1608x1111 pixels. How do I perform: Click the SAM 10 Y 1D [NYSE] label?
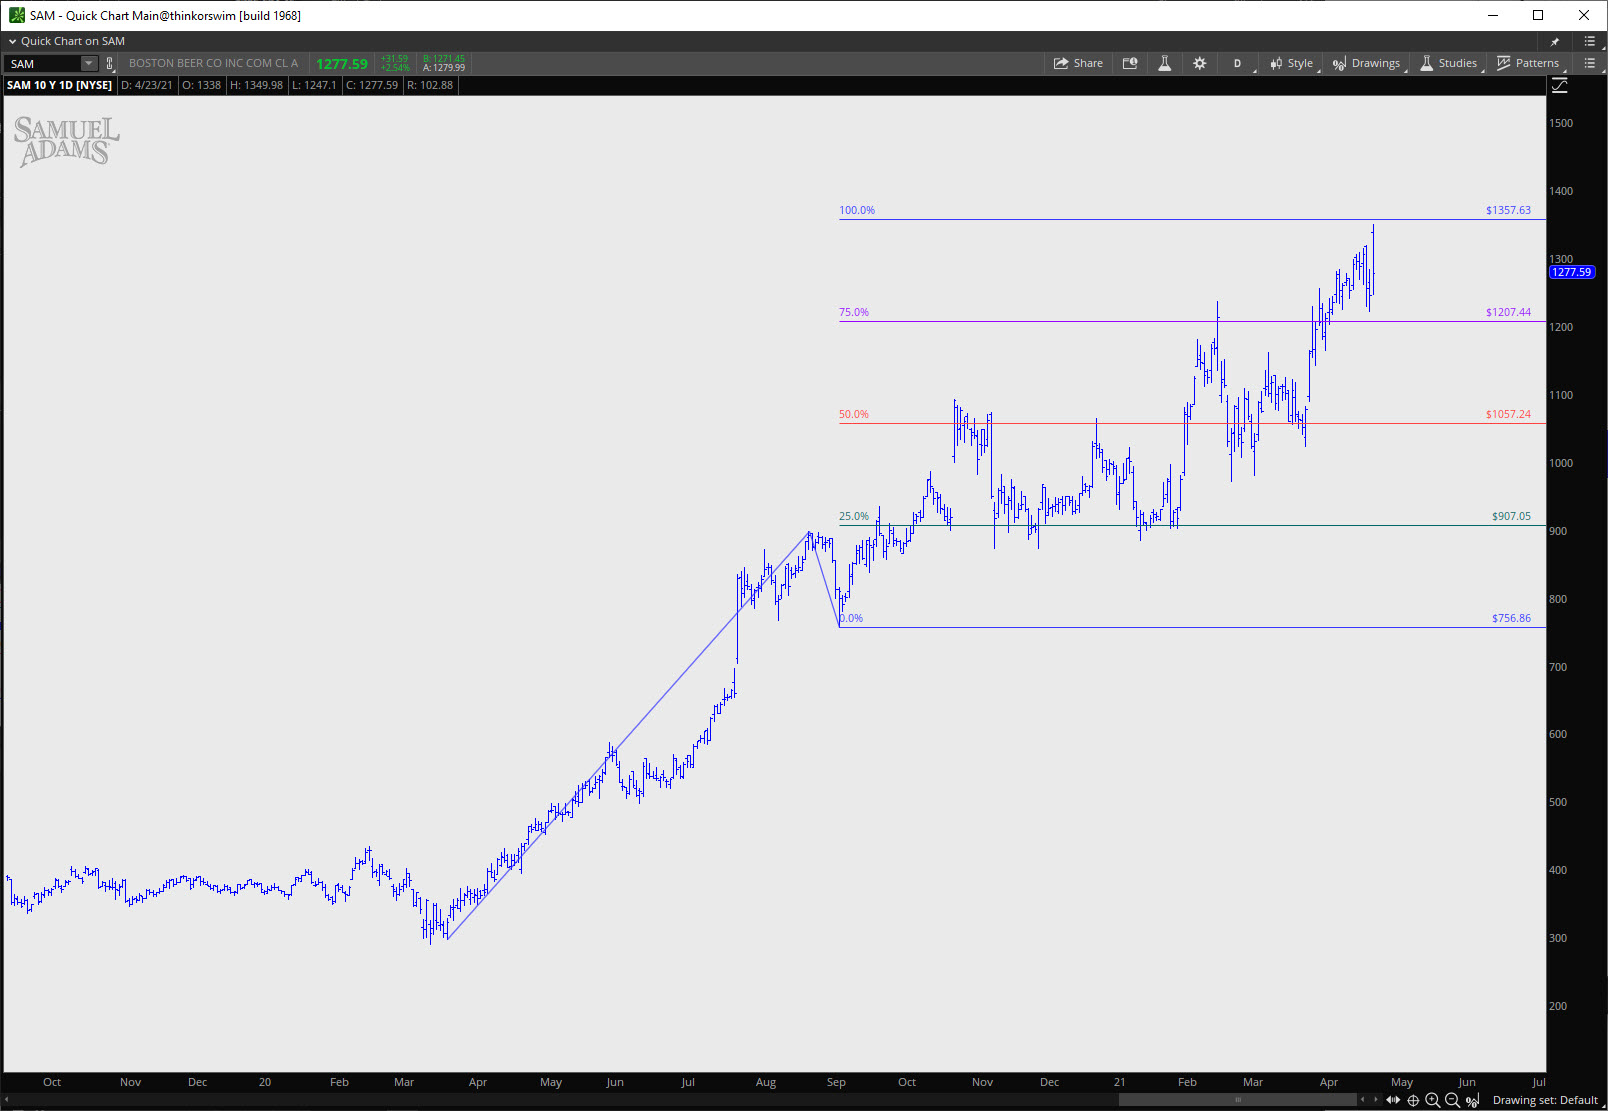(x=59, y=85)
